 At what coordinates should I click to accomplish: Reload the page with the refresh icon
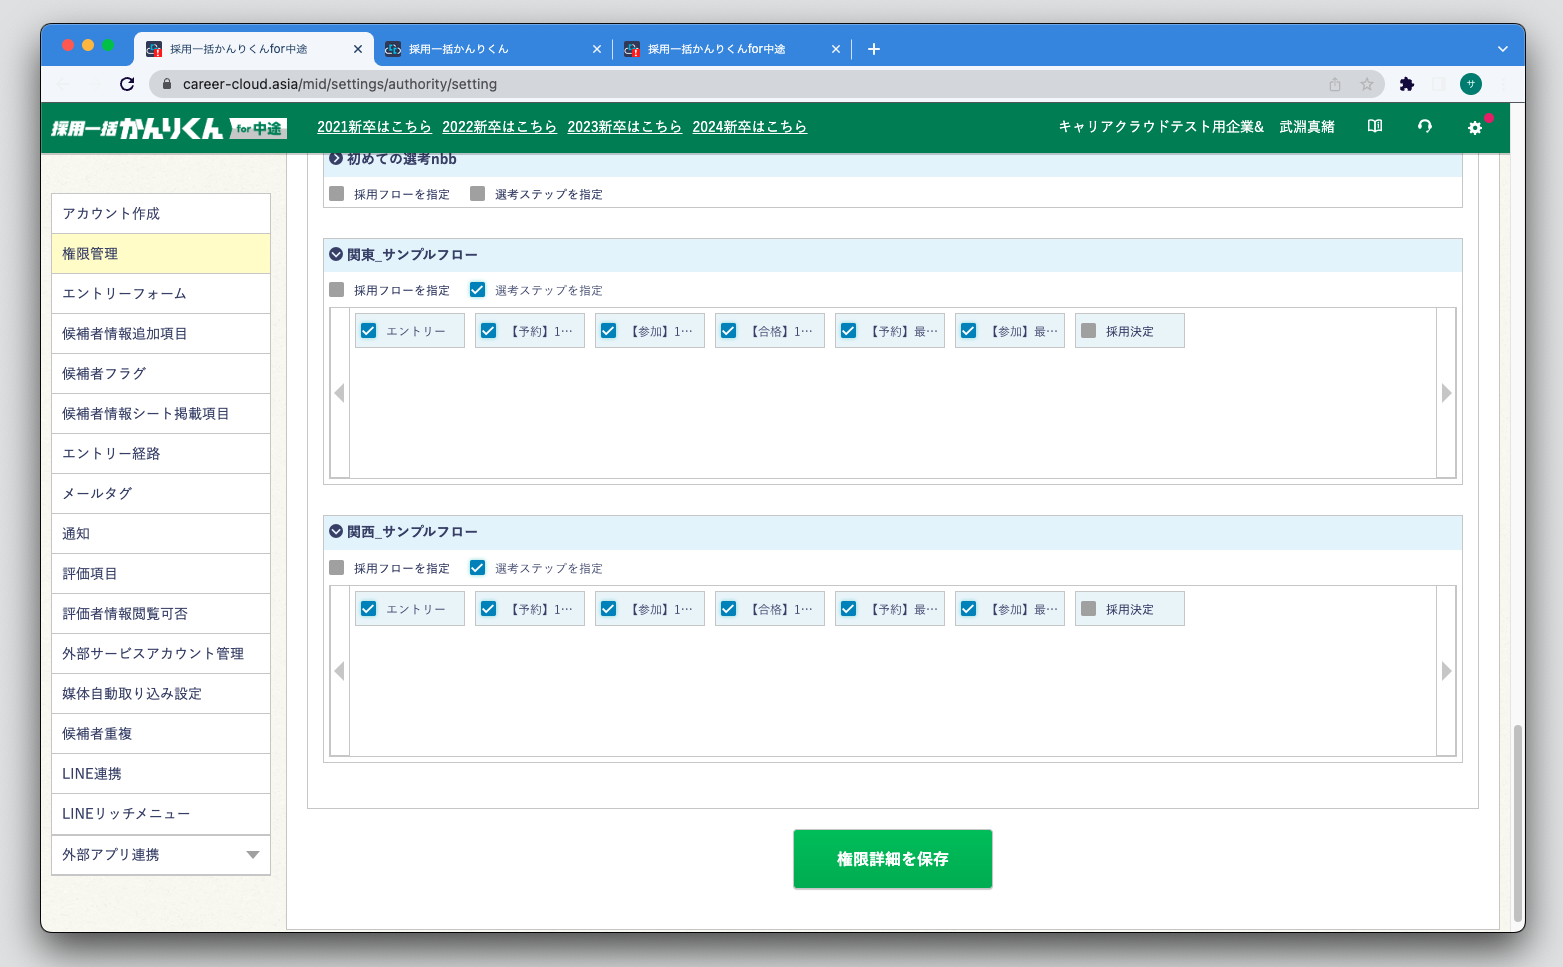[127, 84]
